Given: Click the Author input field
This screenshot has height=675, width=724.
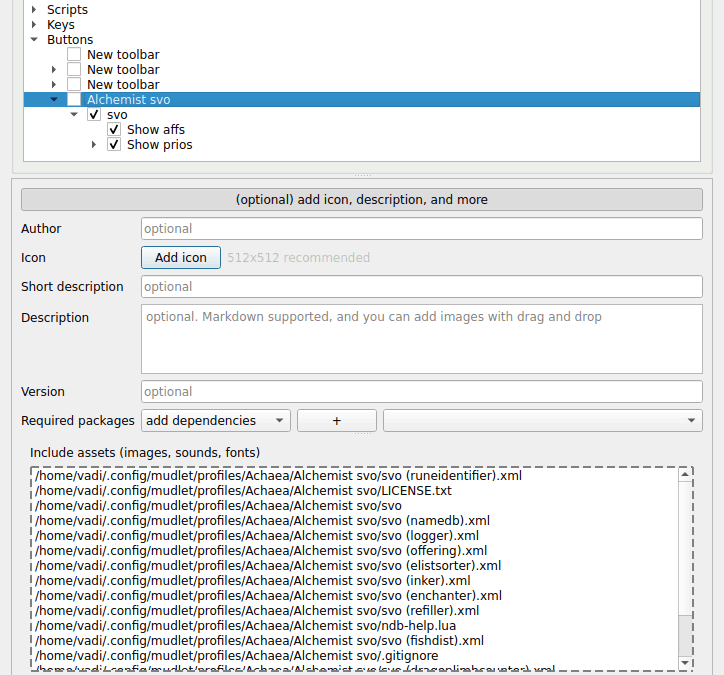Looking at the screenshot, I should coord(422,229).
